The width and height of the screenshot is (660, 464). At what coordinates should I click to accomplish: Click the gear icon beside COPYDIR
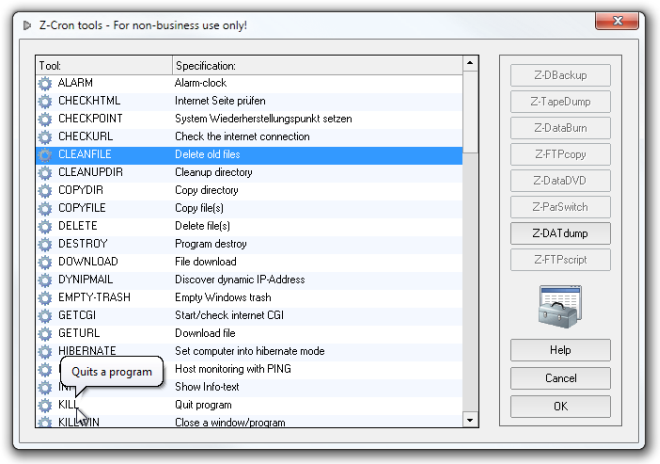coord(45,191)
